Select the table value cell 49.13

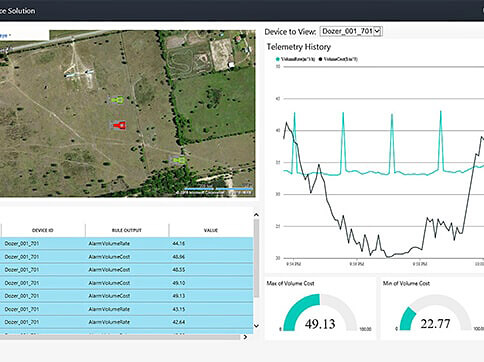click(179, 296)
